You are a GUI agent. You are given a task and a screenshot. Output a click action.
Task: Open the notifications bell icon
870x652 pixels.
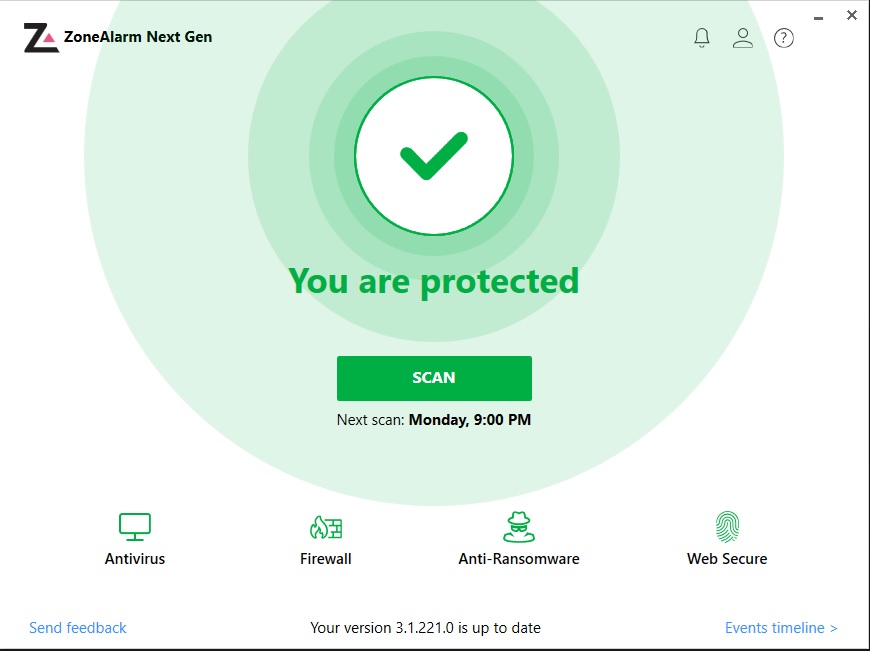click(702, 38)
